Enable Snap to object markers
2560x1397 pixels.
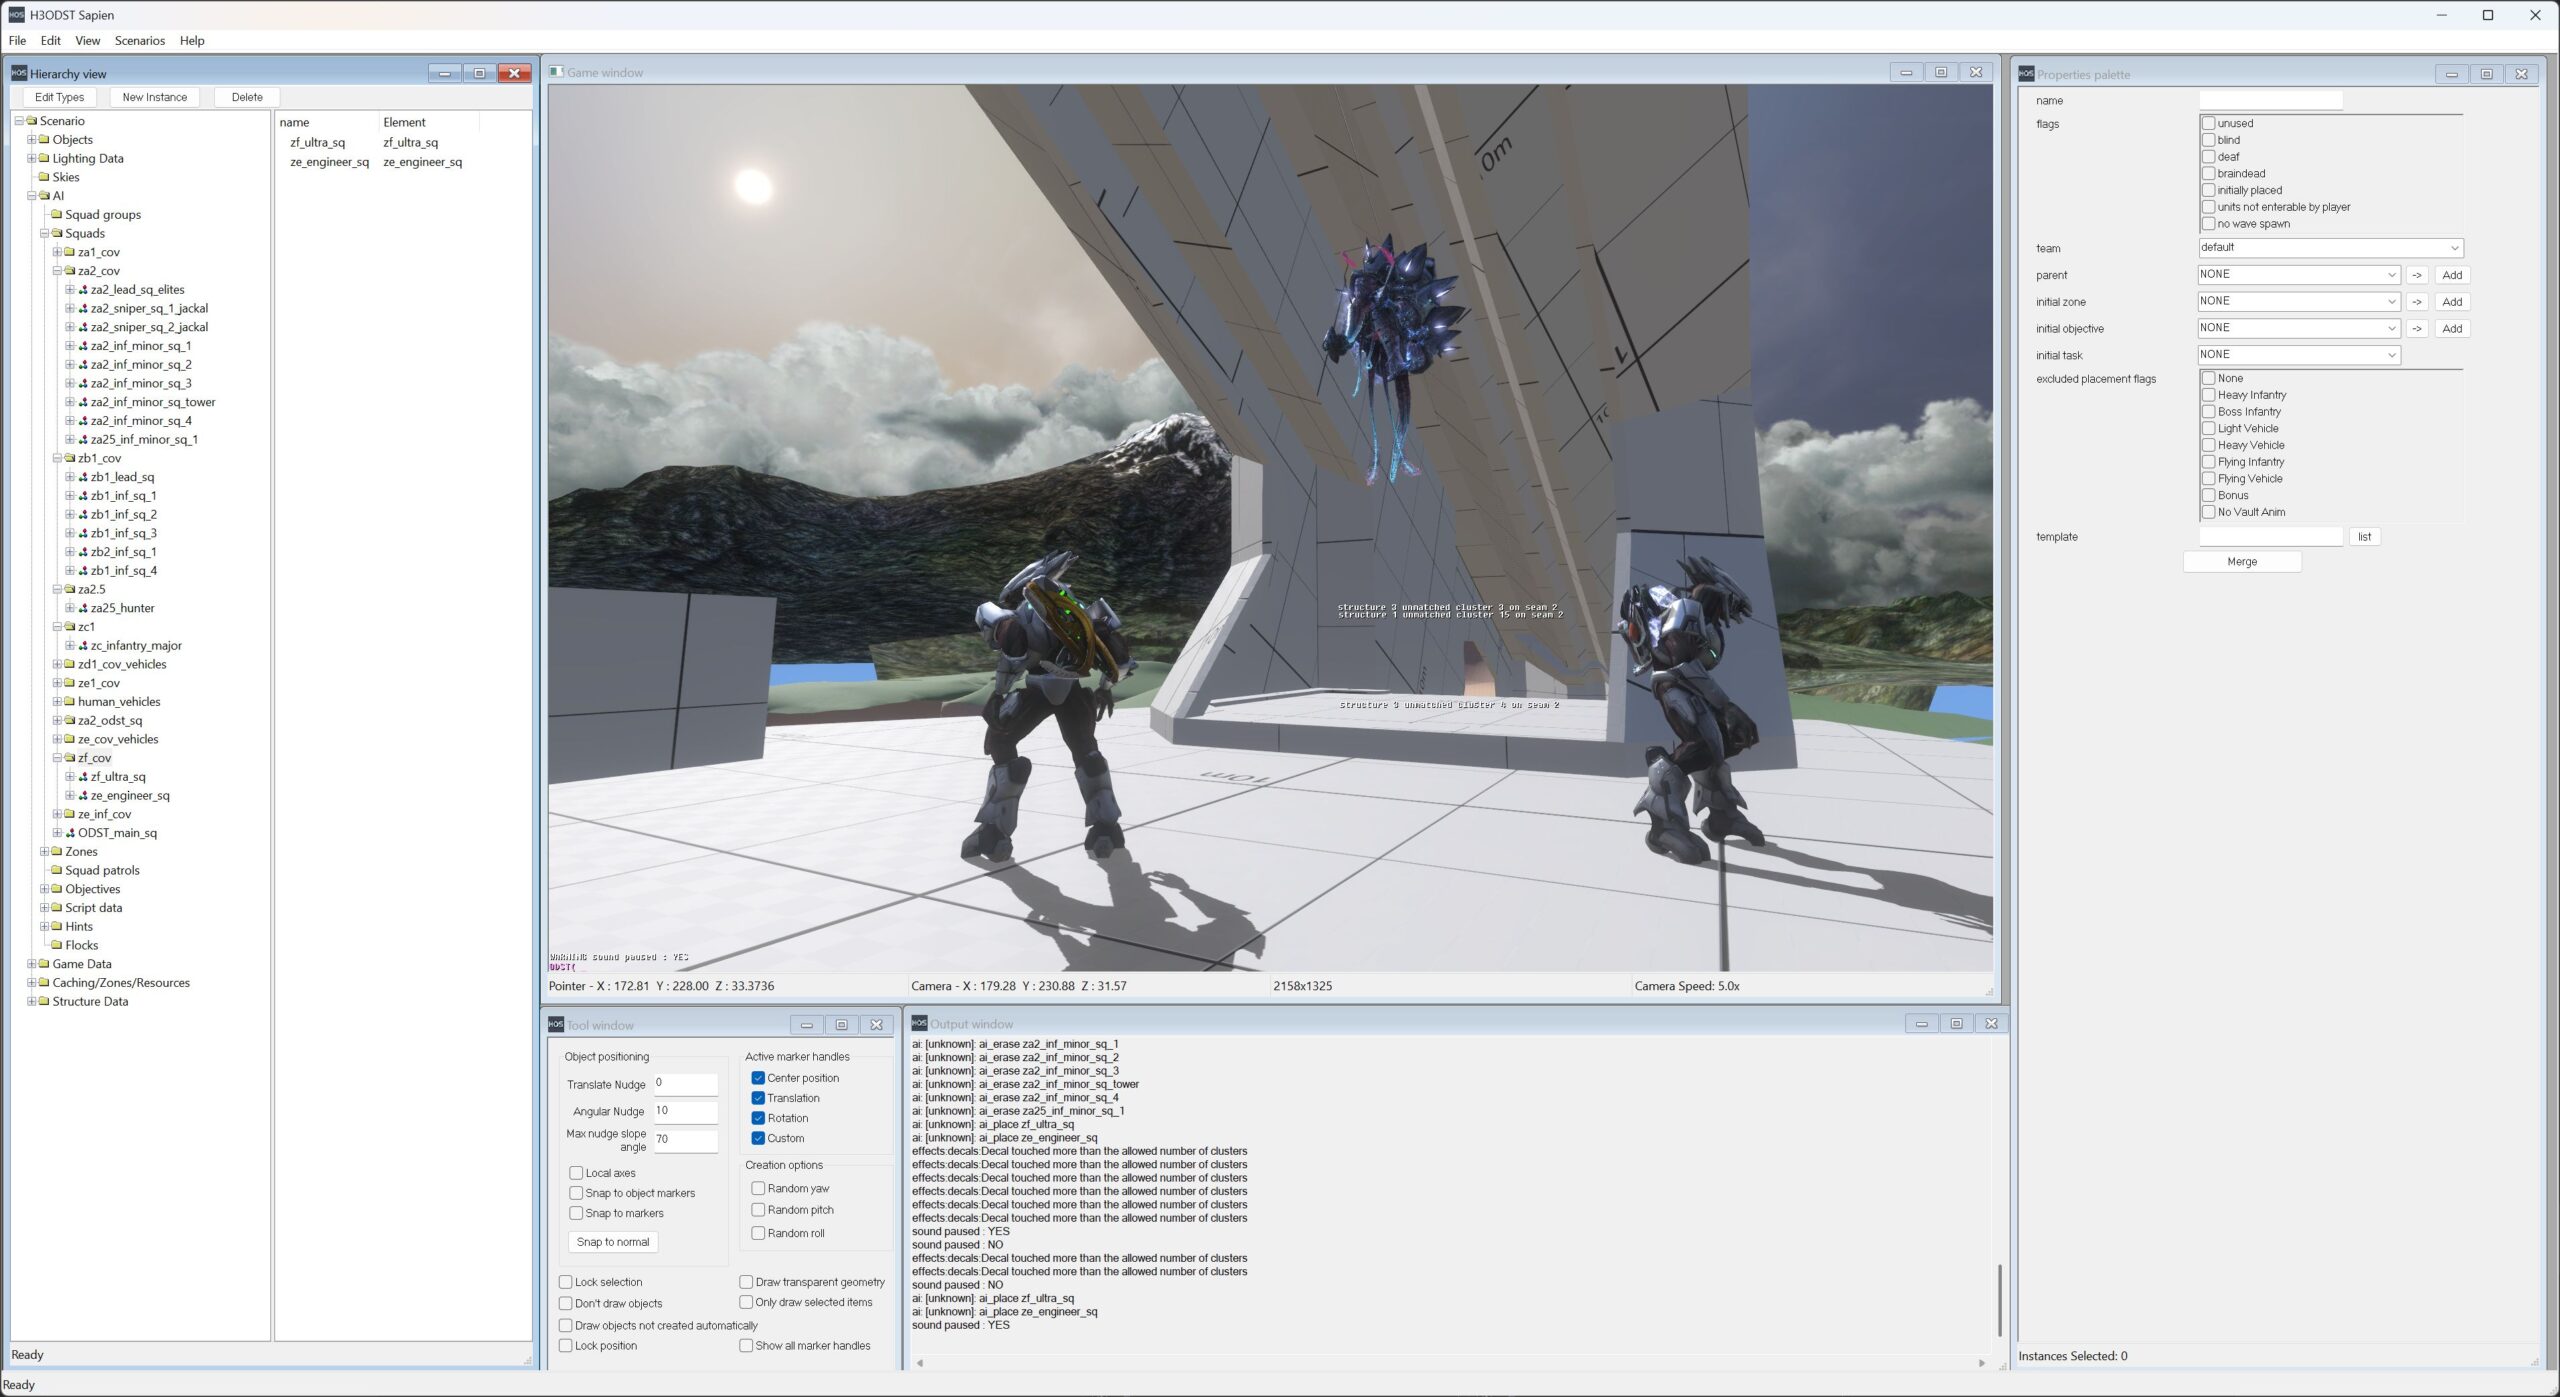point(576,1193)
